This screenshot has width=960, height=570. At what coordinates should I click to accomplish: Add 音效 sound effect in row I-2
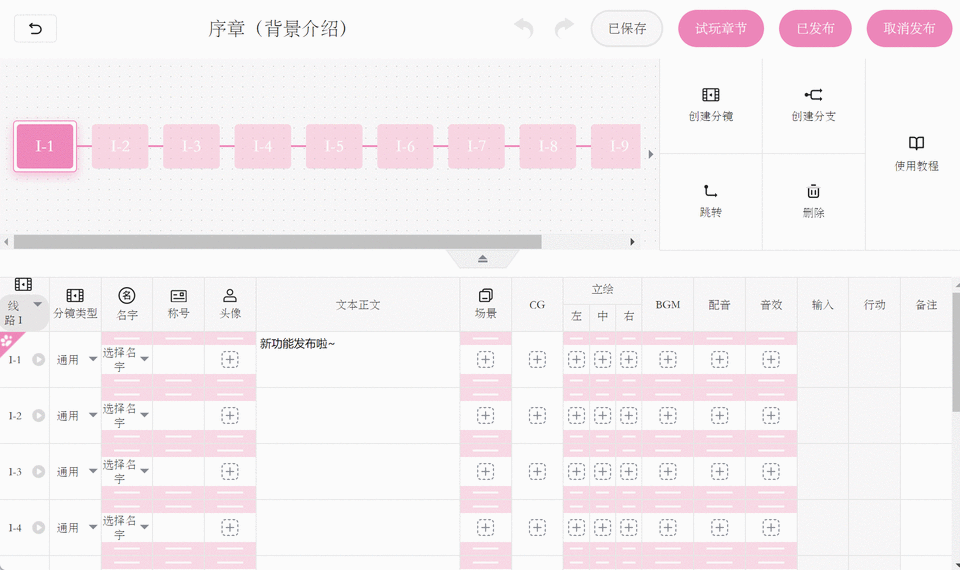coord(771,416)
